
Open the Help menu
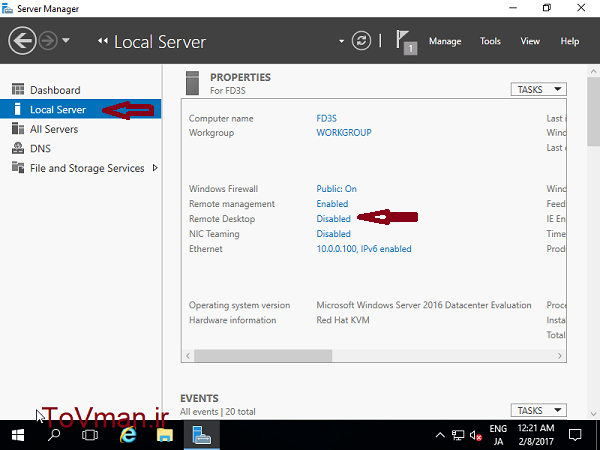pos(569,41)
